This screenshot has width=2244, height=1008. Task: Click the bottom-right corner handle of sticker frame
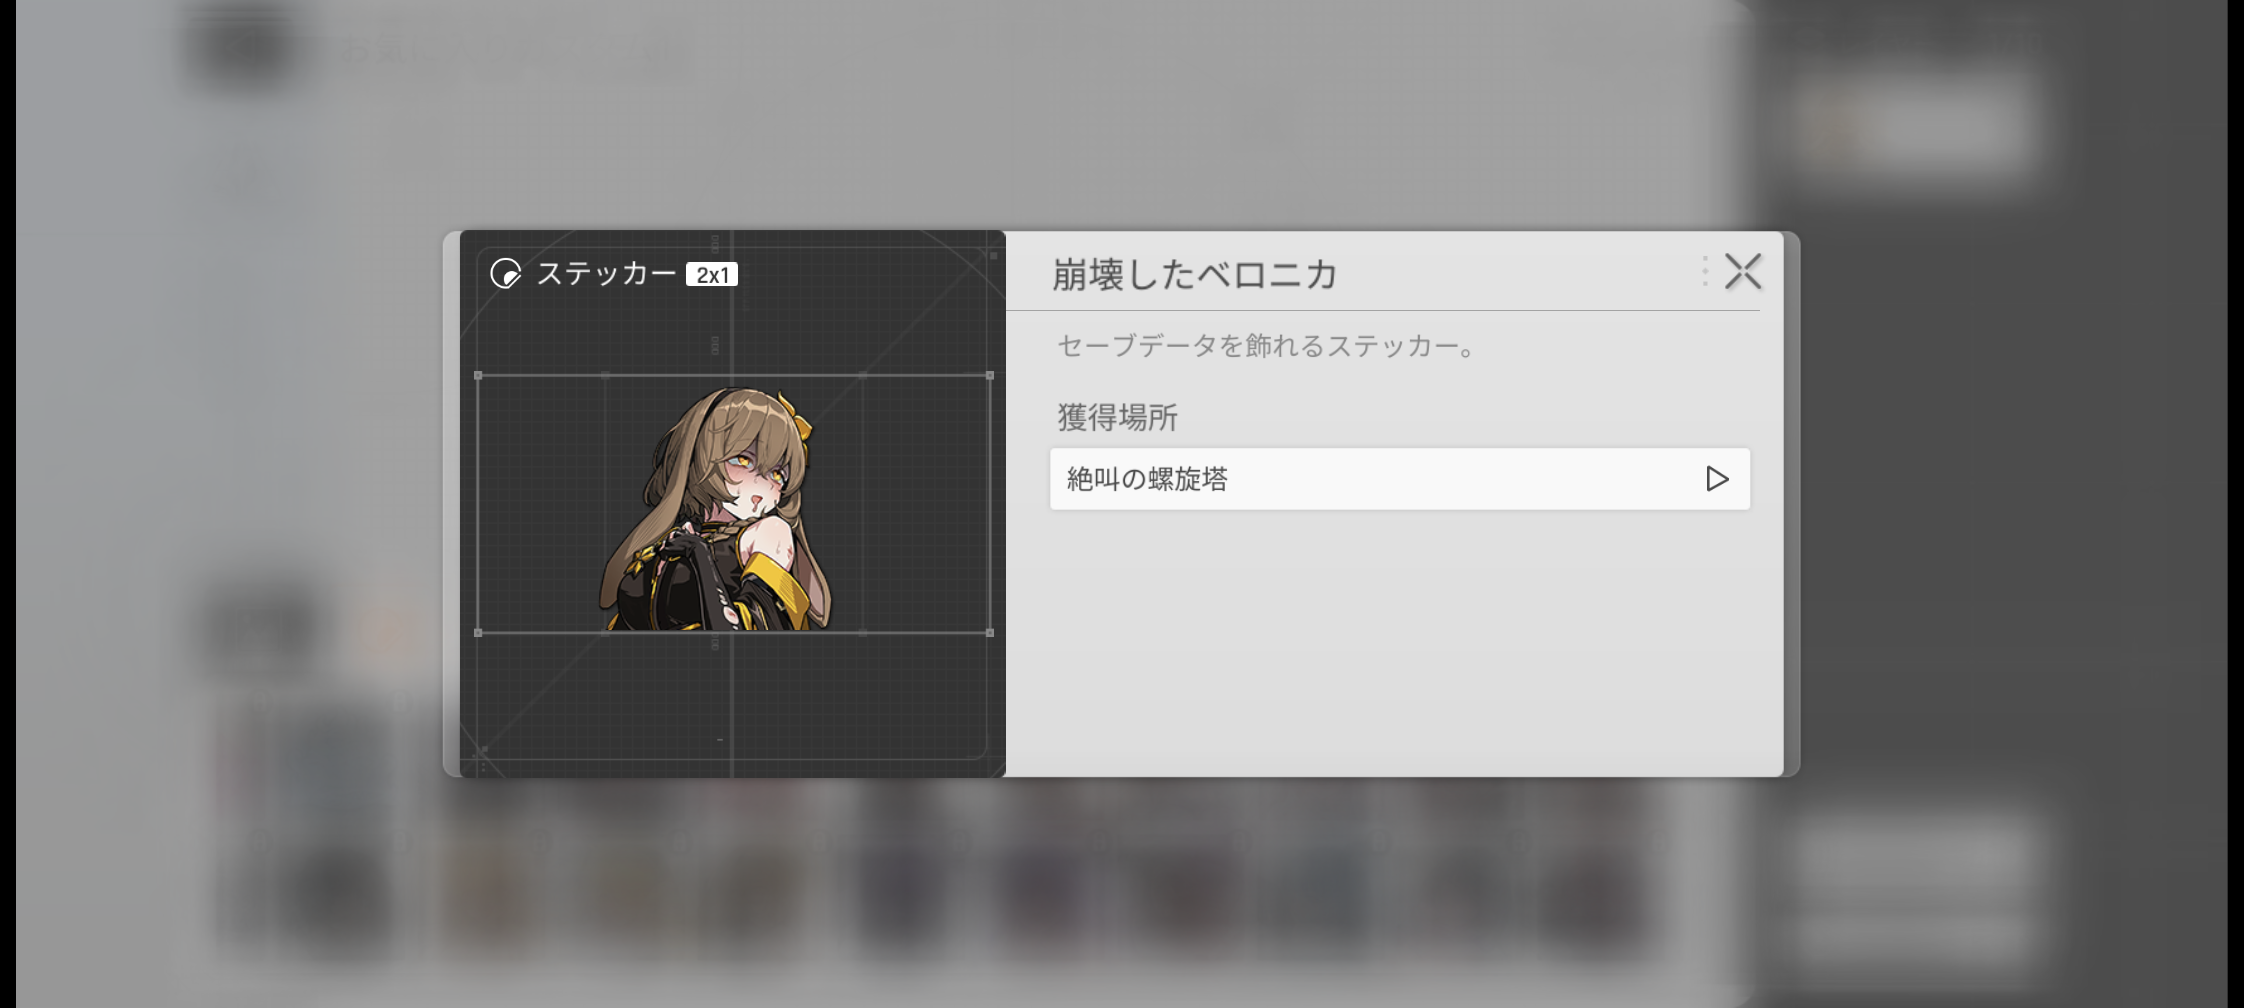pyautogui.click(x=990, y=632)
